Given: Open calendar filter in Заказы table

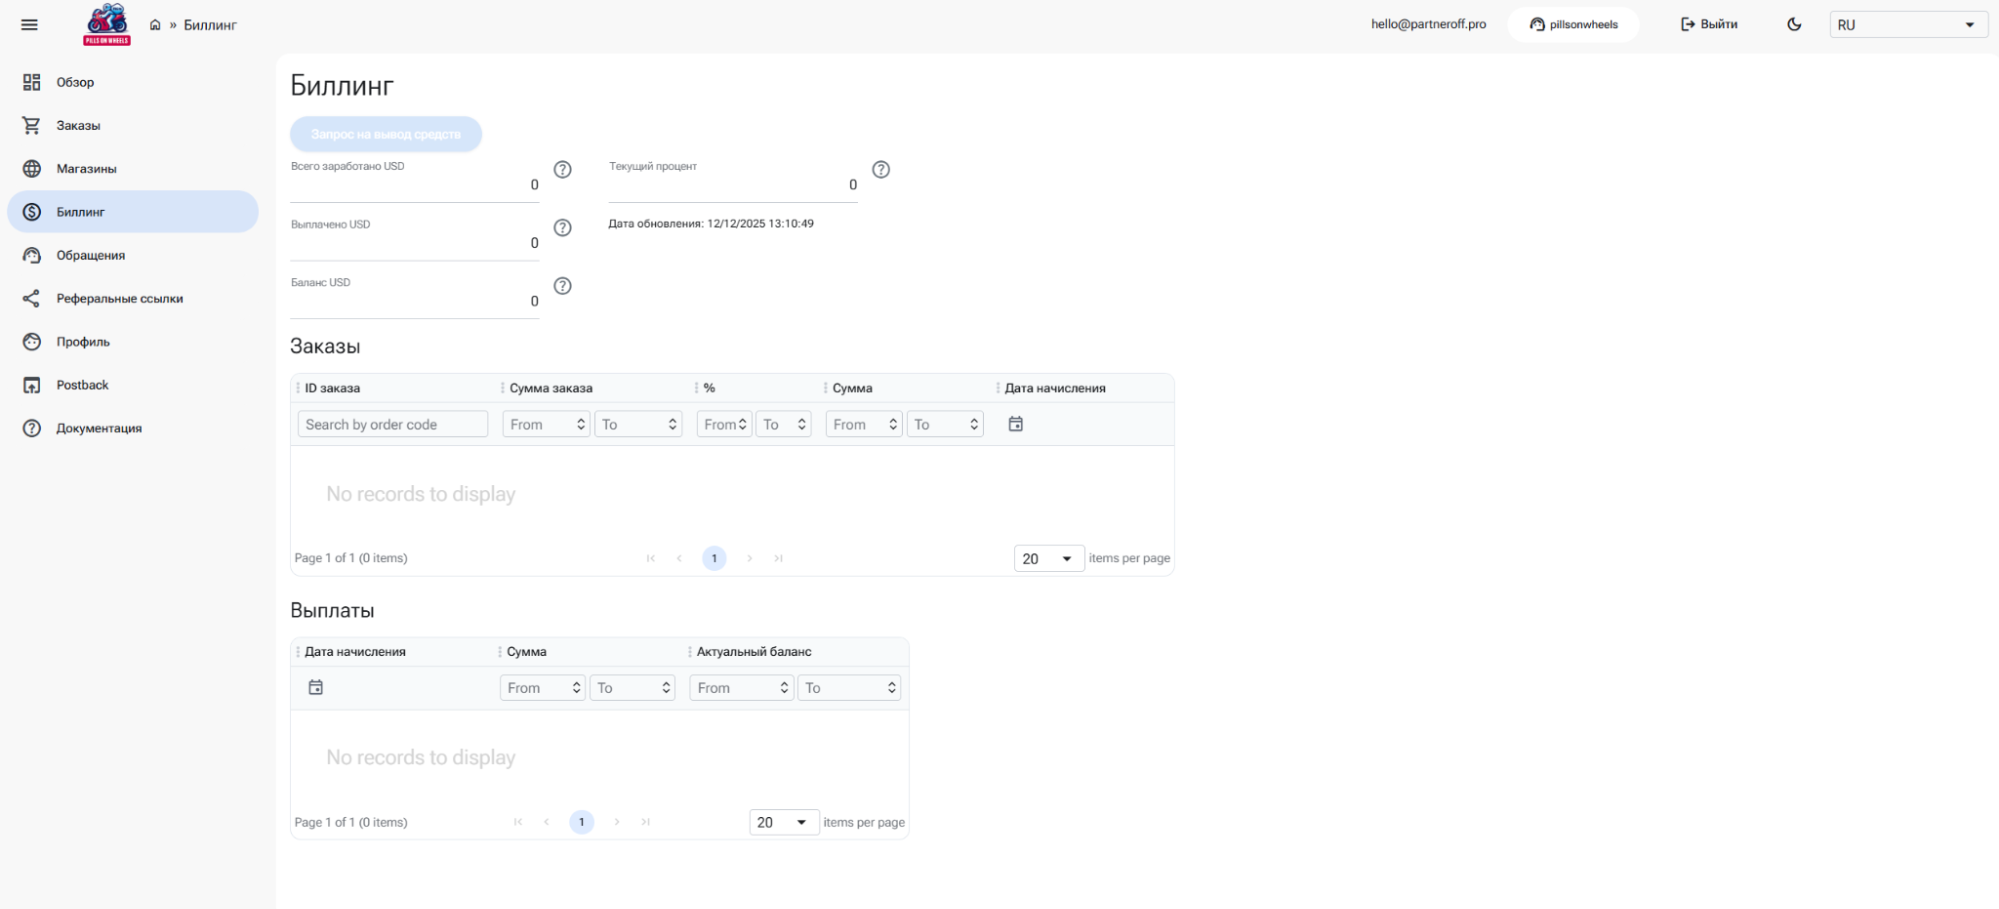Looking at the screenshot, I should pyautogui.click(x=1016, y=424).
